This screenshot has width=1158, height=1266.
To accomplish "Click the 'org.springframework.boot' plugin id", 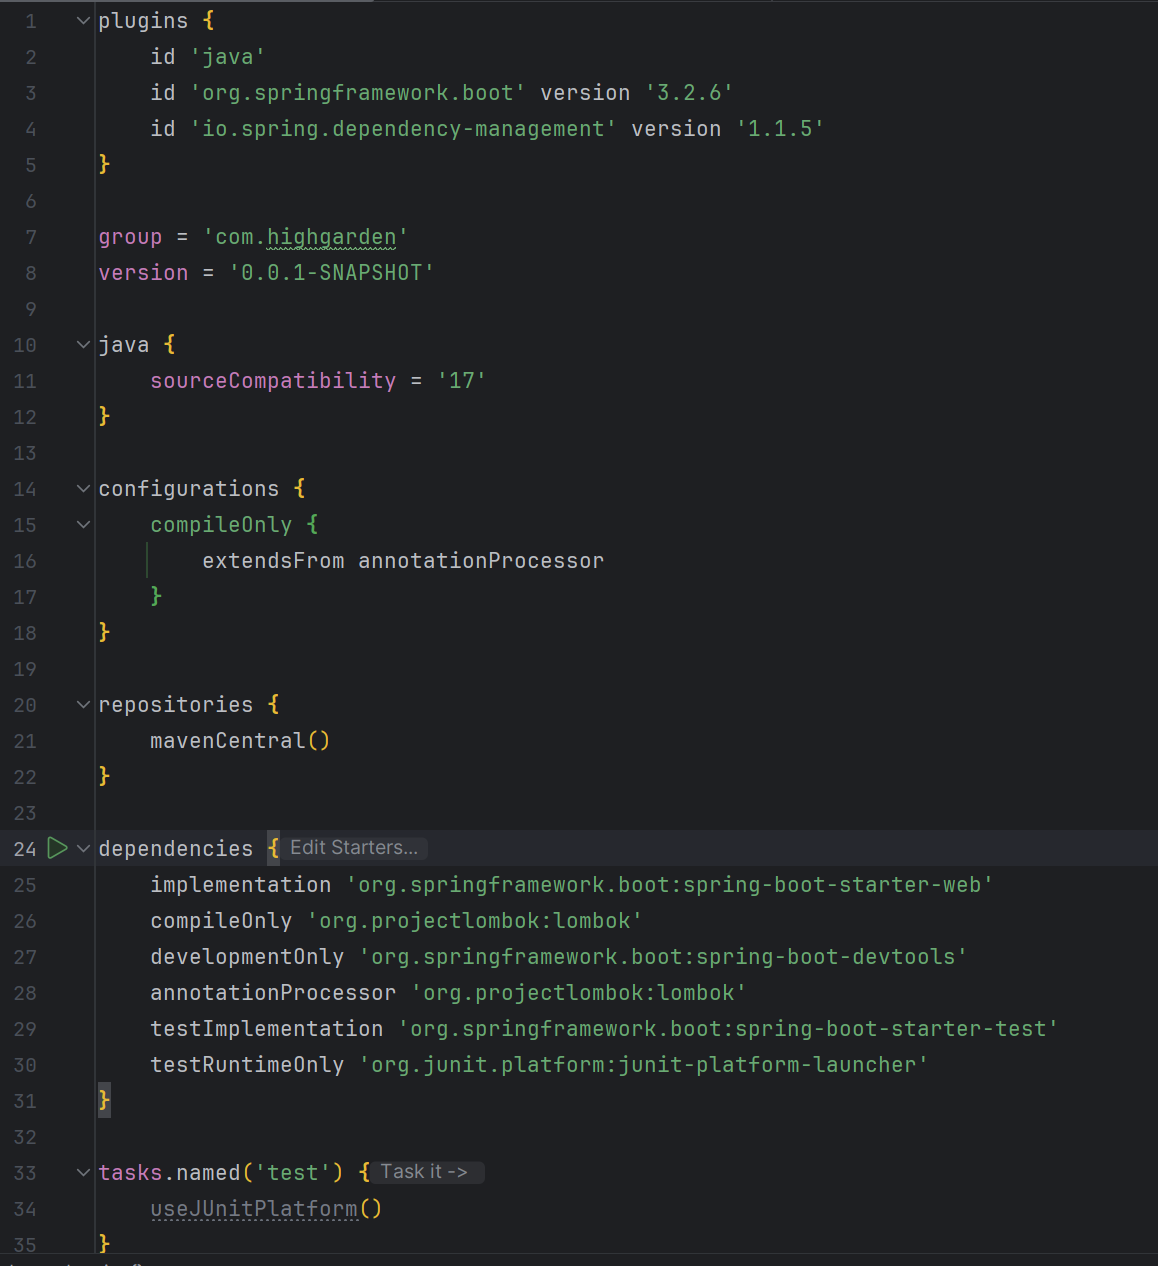I will [x=358, y=93].
